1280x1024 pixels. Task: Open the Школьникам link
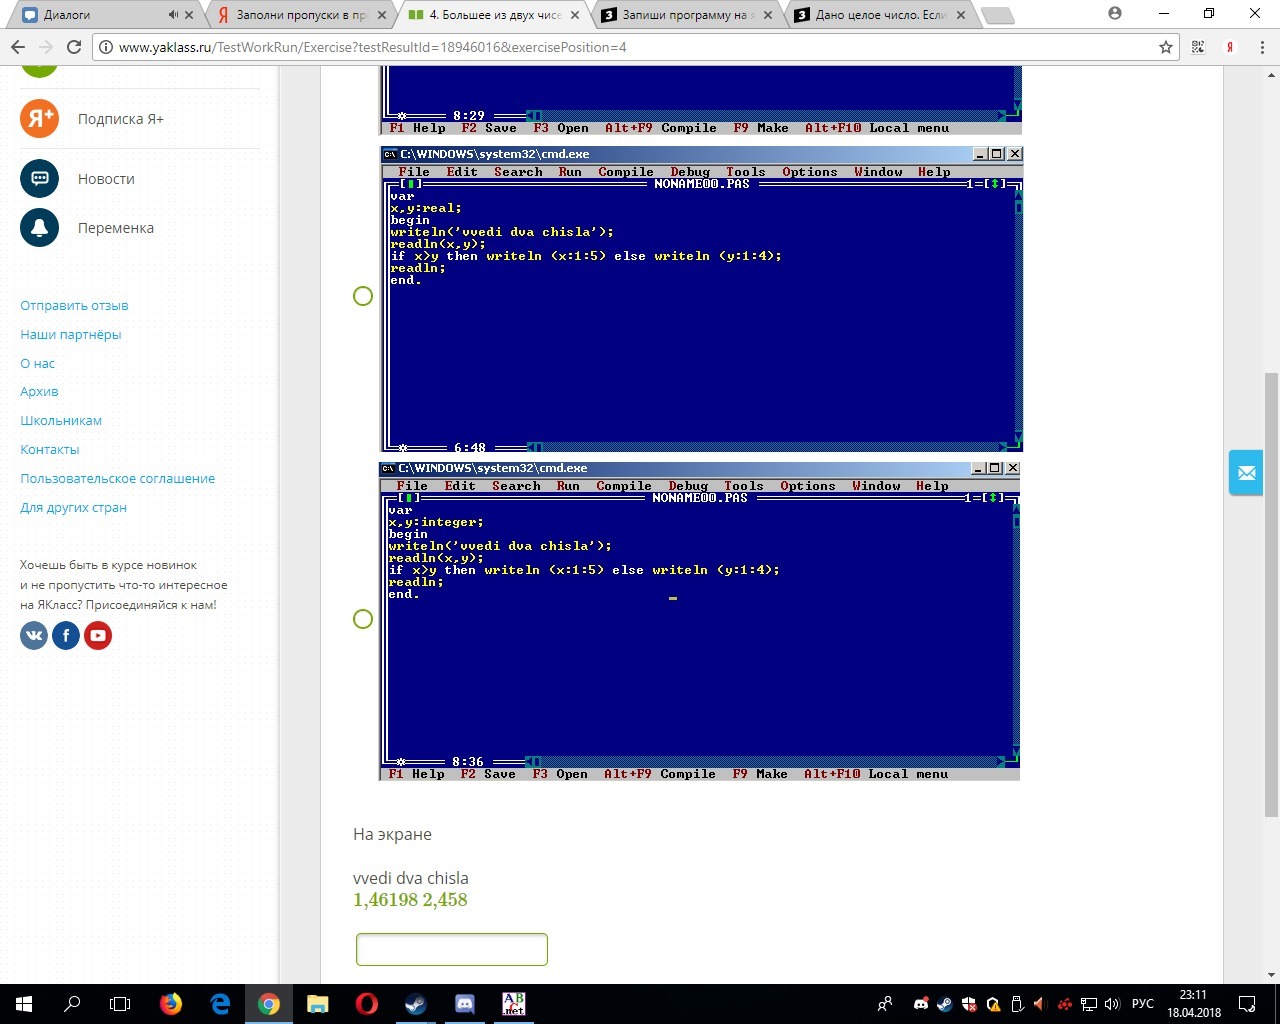[x=61, y=421]
